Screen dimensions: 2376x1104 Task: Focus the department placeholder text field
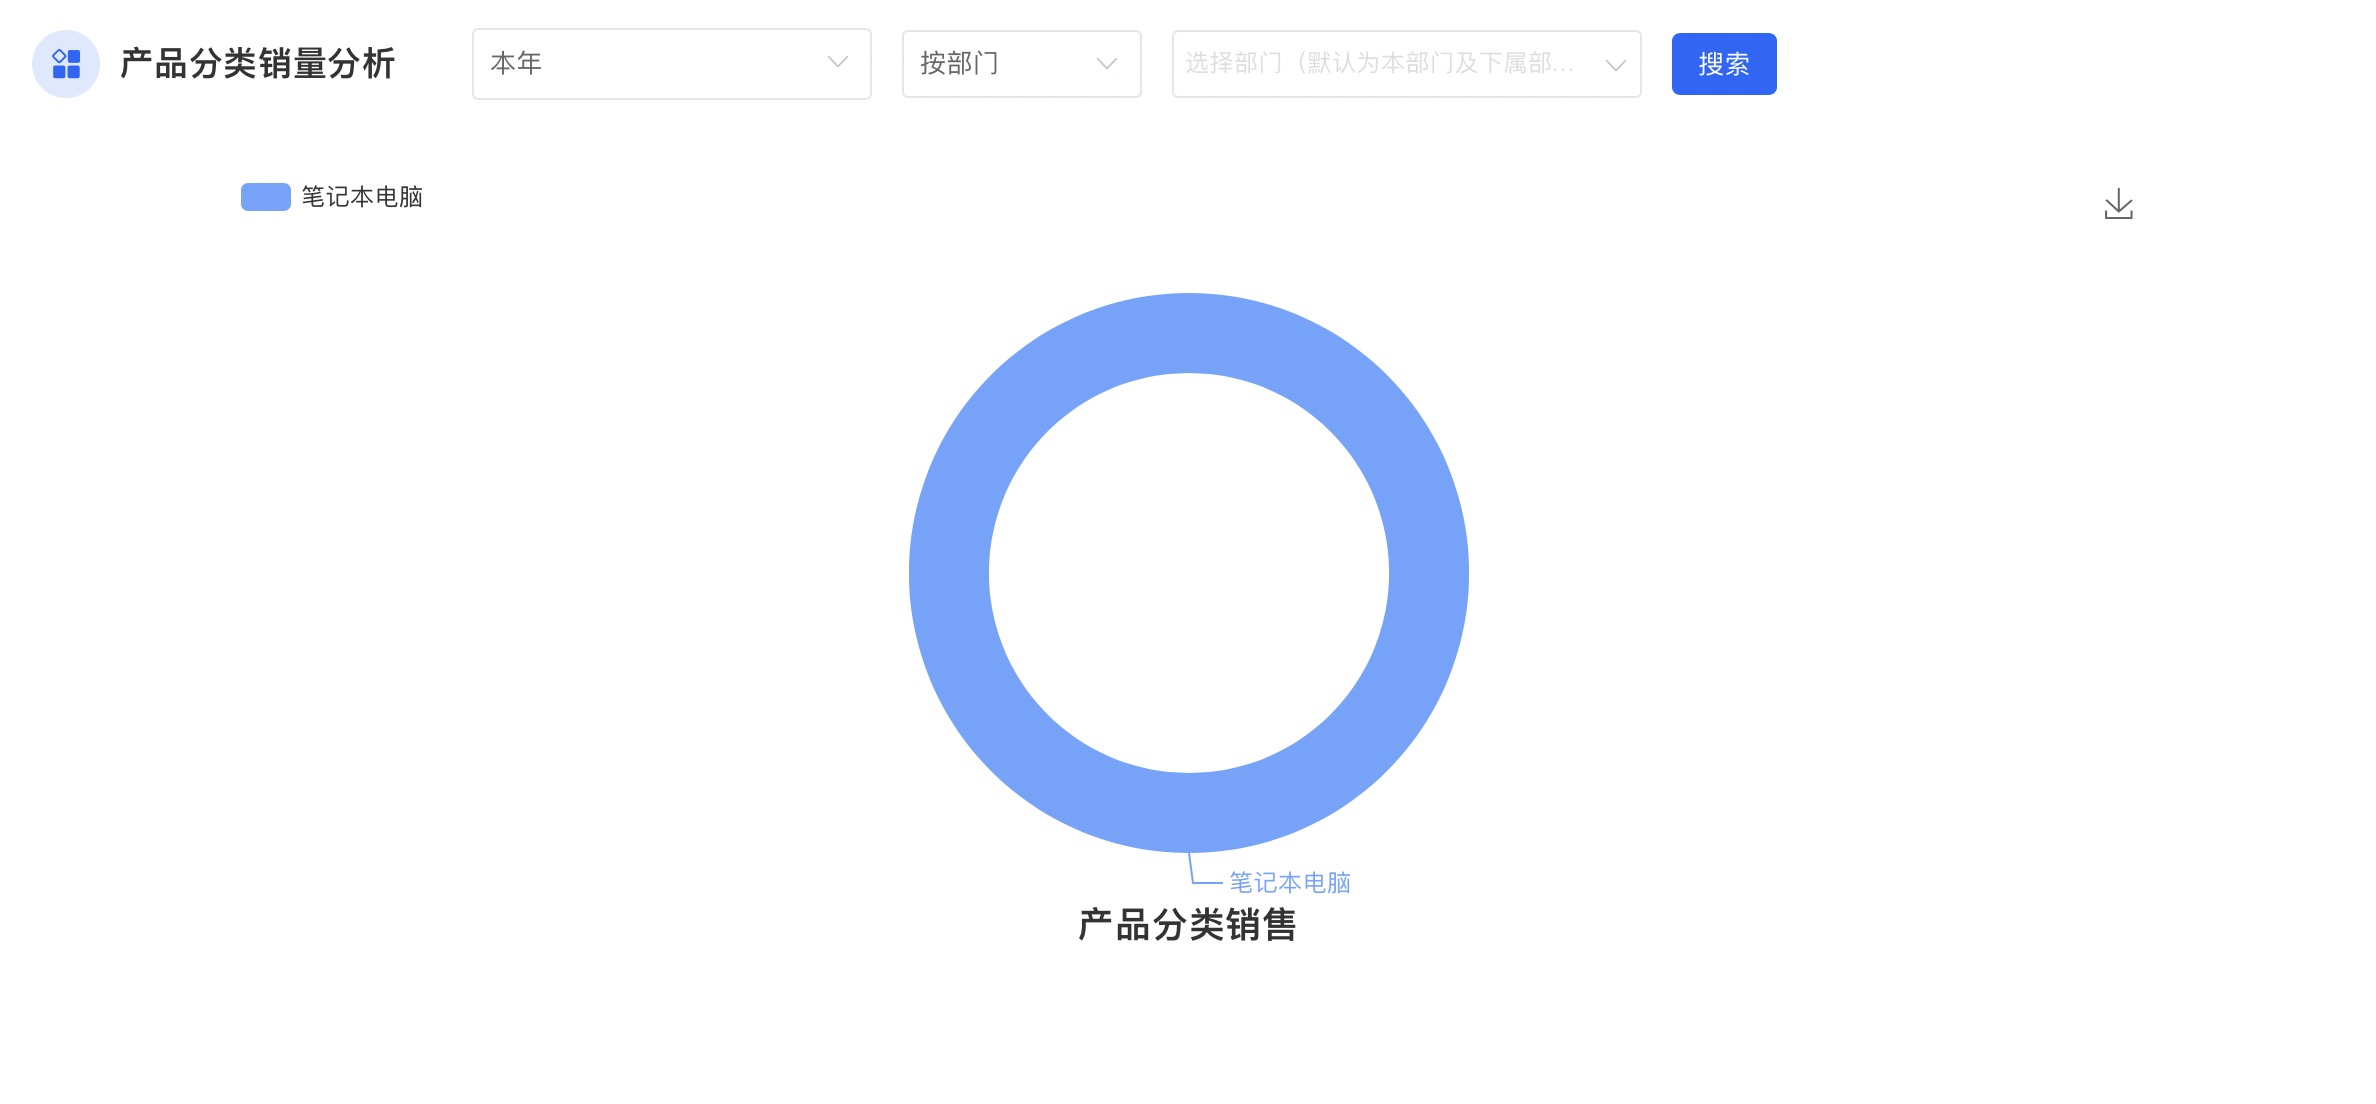(x=1380, y=64)
